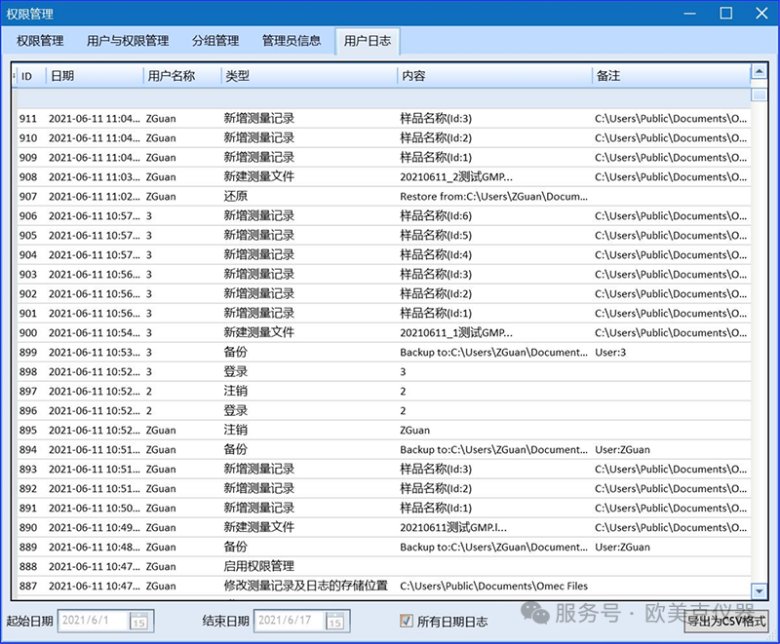Click the 备注 column header

(x=660, y=76)
